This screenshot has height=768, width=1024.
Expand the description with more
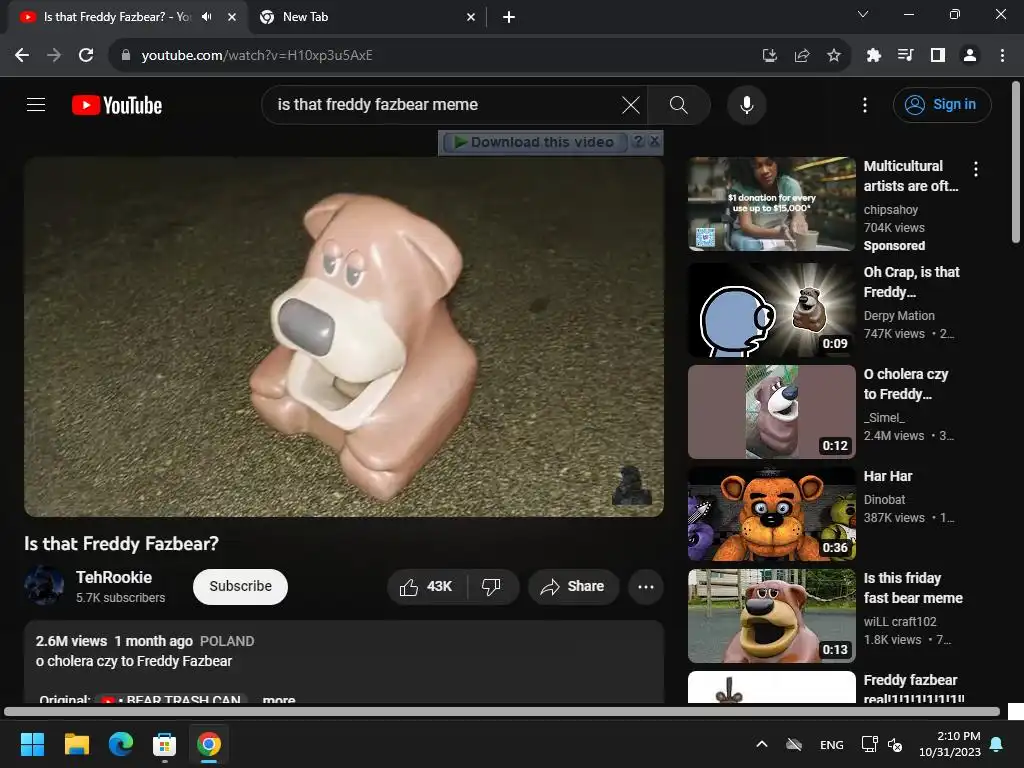coord(279,699)
